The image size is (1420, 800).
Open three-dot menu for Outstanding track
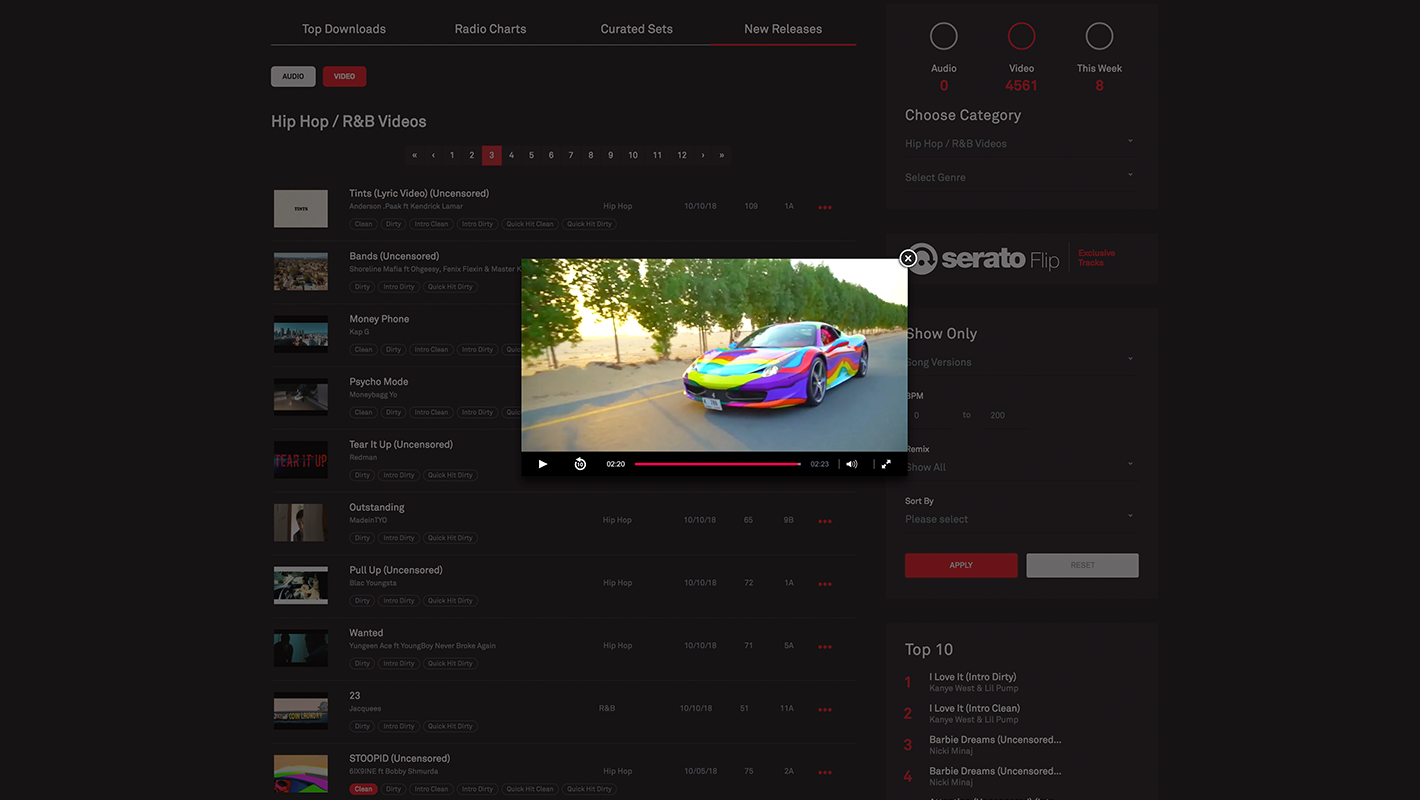[x=825, y=521]
